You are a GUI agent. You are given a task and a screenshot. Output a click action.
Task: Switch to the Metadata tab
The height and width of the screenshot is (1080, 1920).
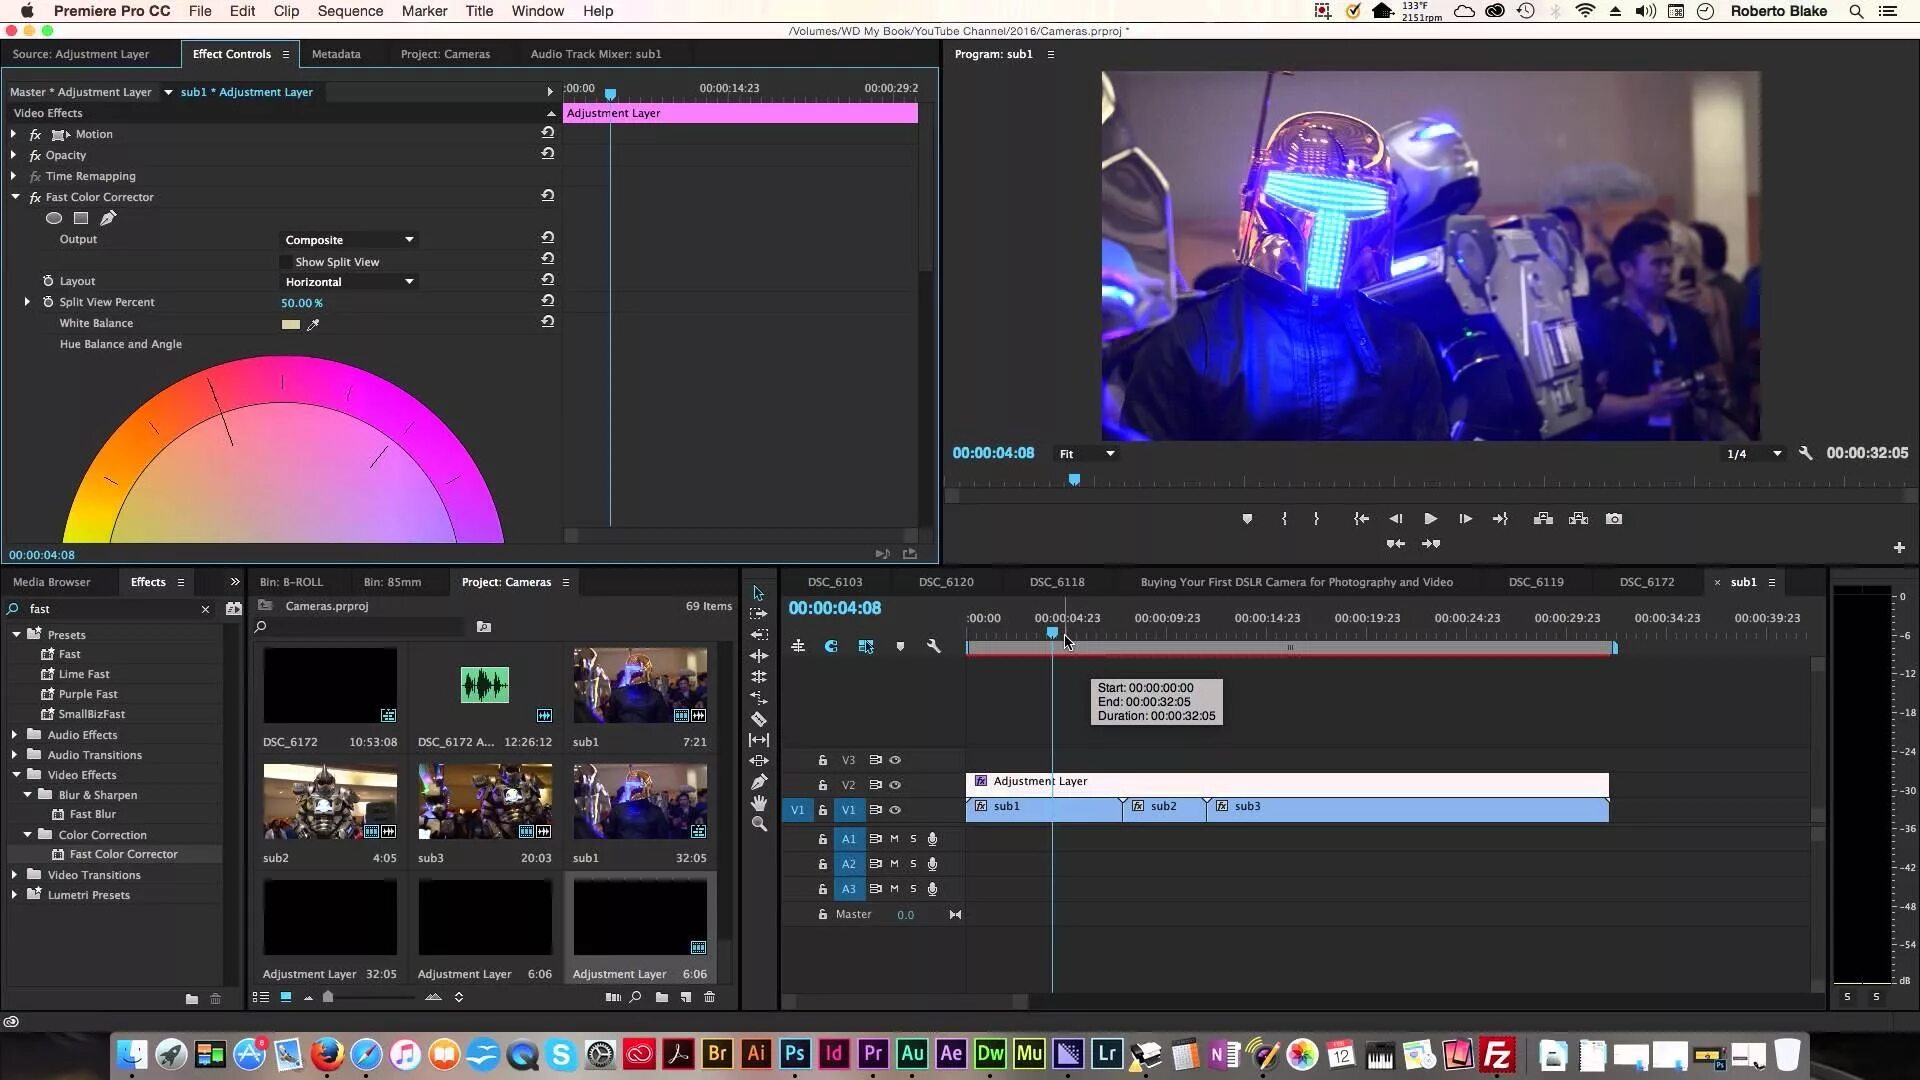335,54
